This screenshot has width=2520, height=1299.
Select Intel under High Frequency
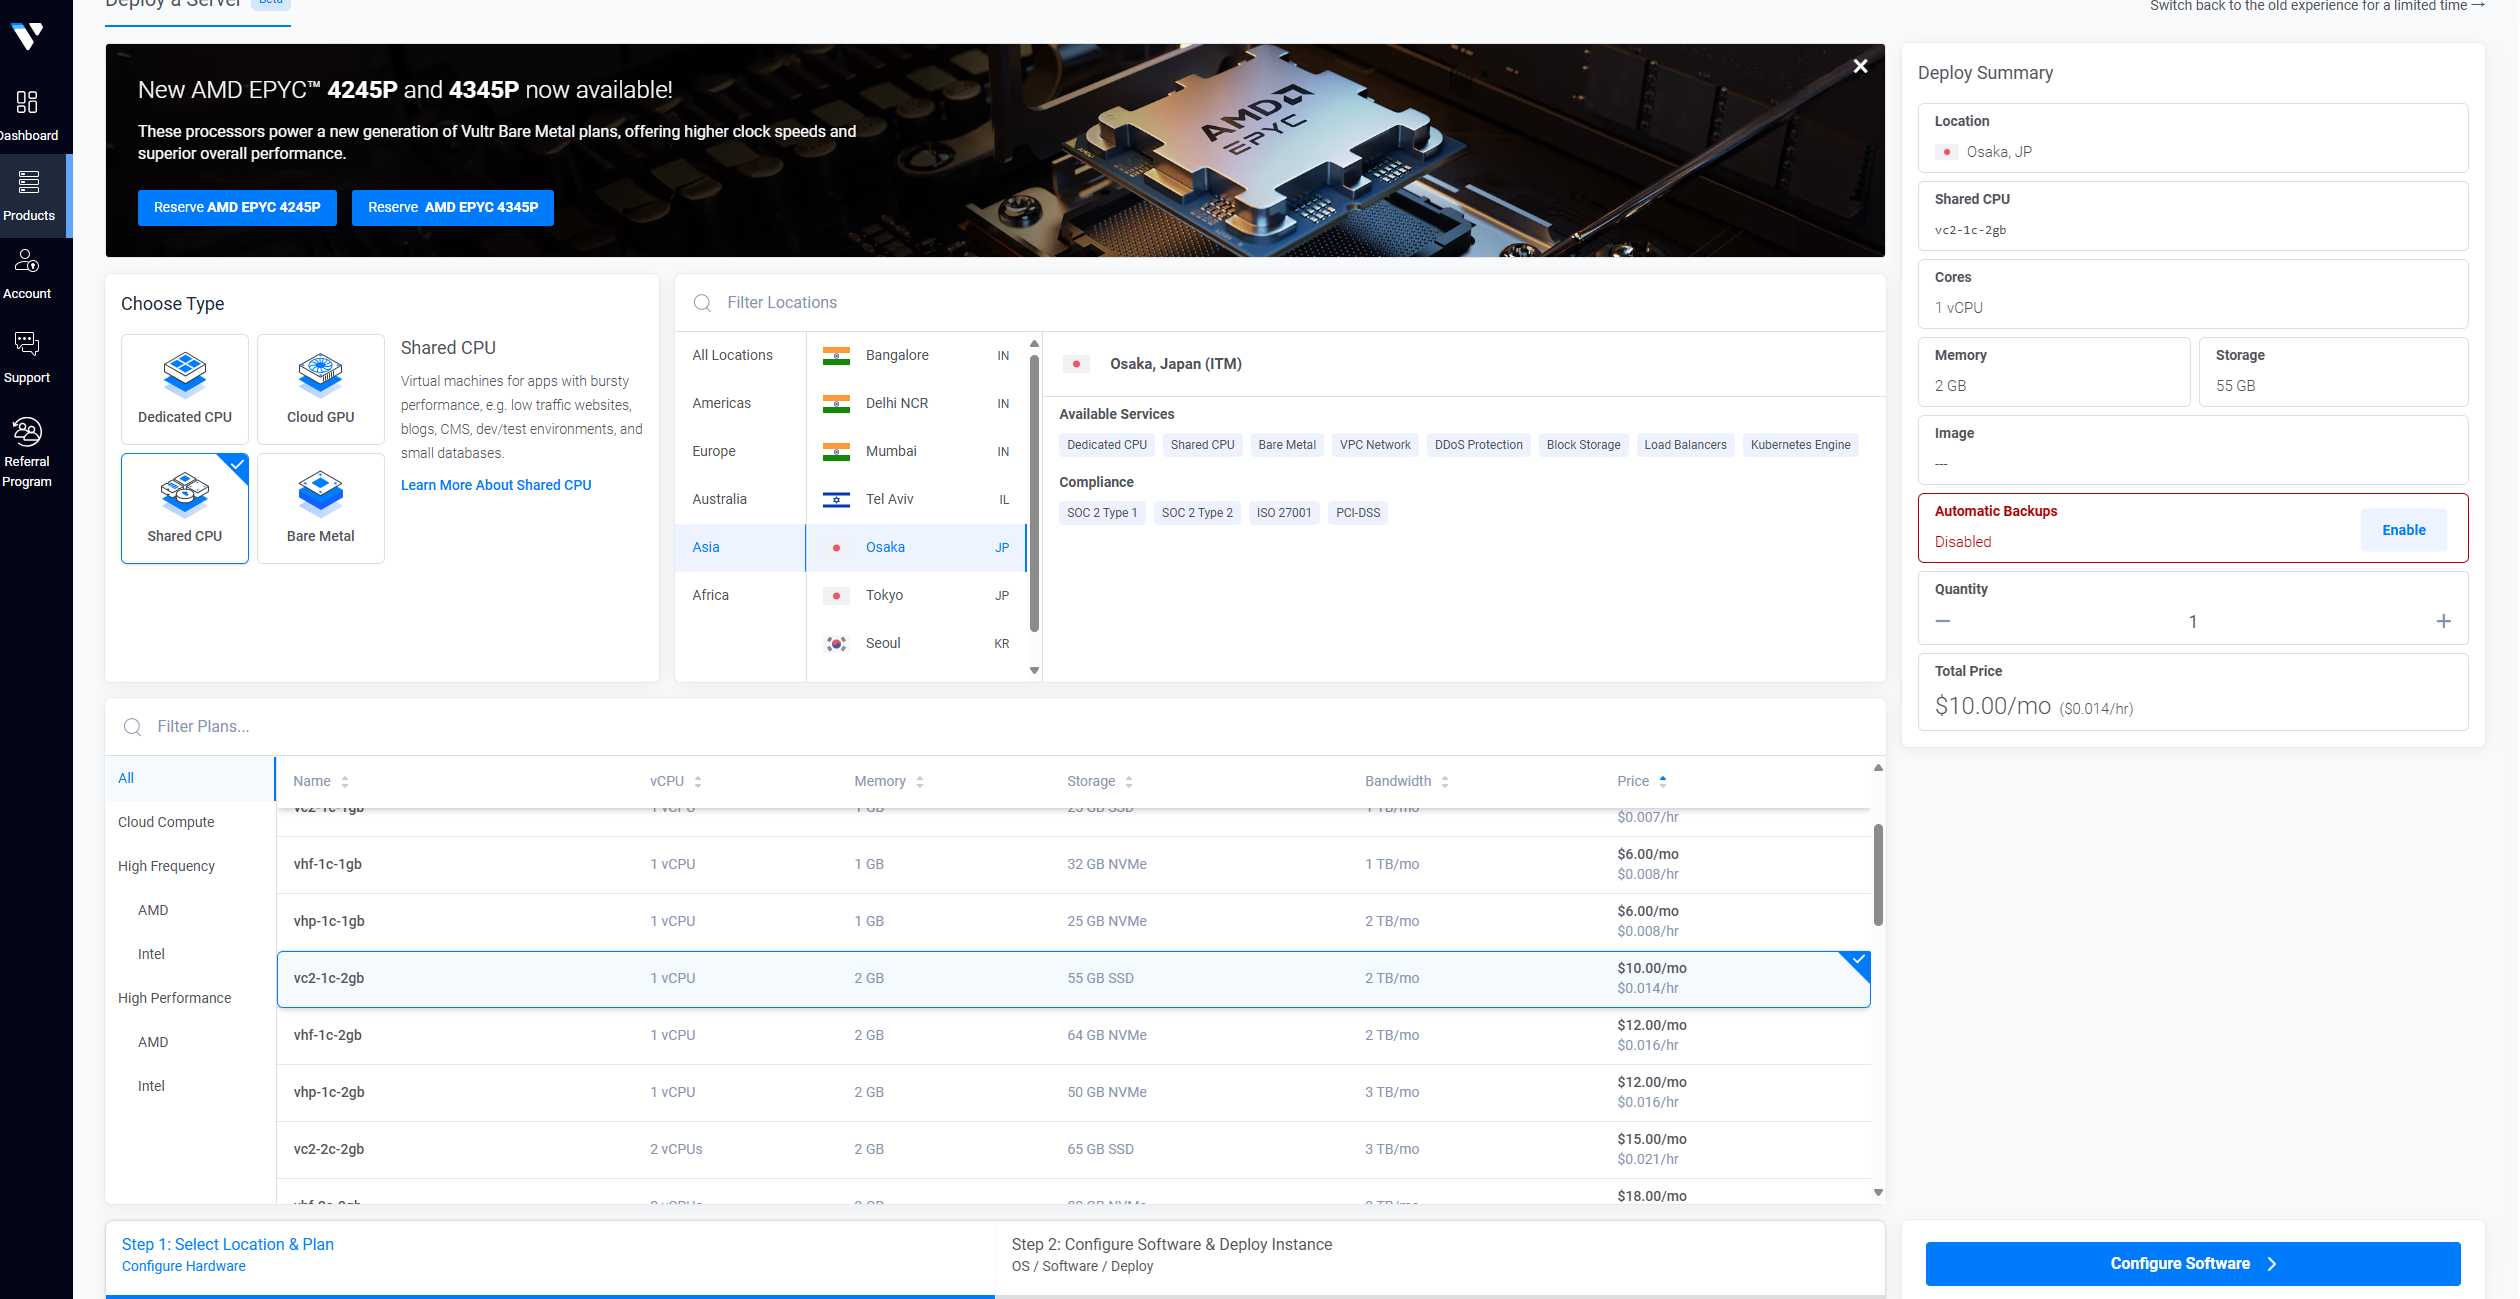pos(190,955)
